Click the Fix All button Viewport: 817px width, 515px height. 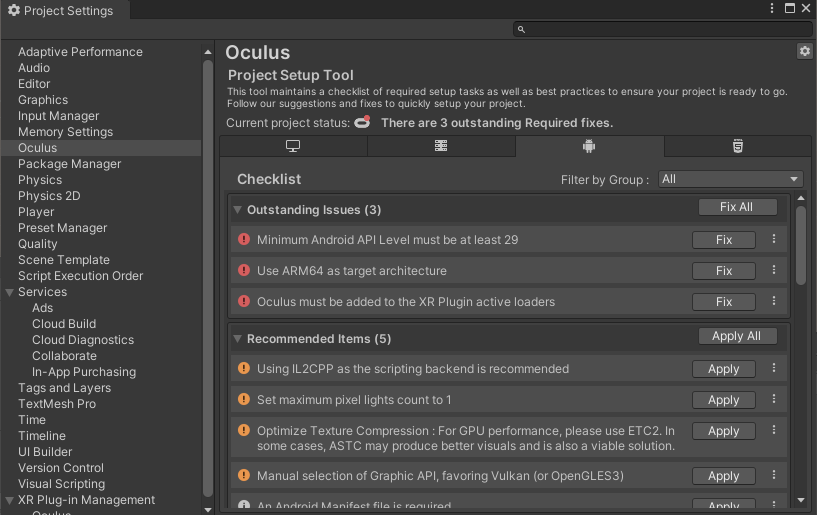pyautogui.click(x=737, y=207)
